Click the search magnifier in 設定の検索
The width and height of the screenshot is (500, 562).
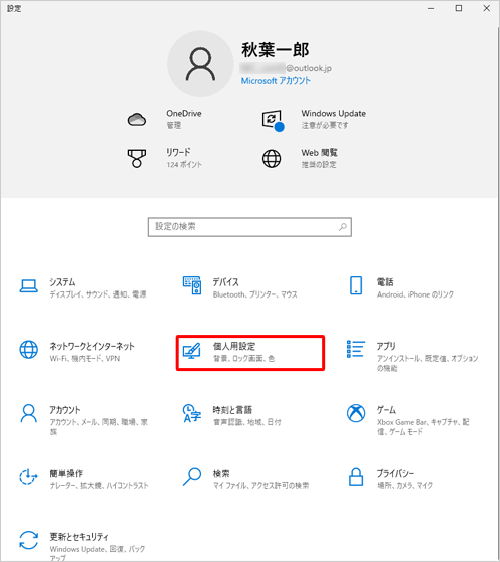tap(343, 227)
